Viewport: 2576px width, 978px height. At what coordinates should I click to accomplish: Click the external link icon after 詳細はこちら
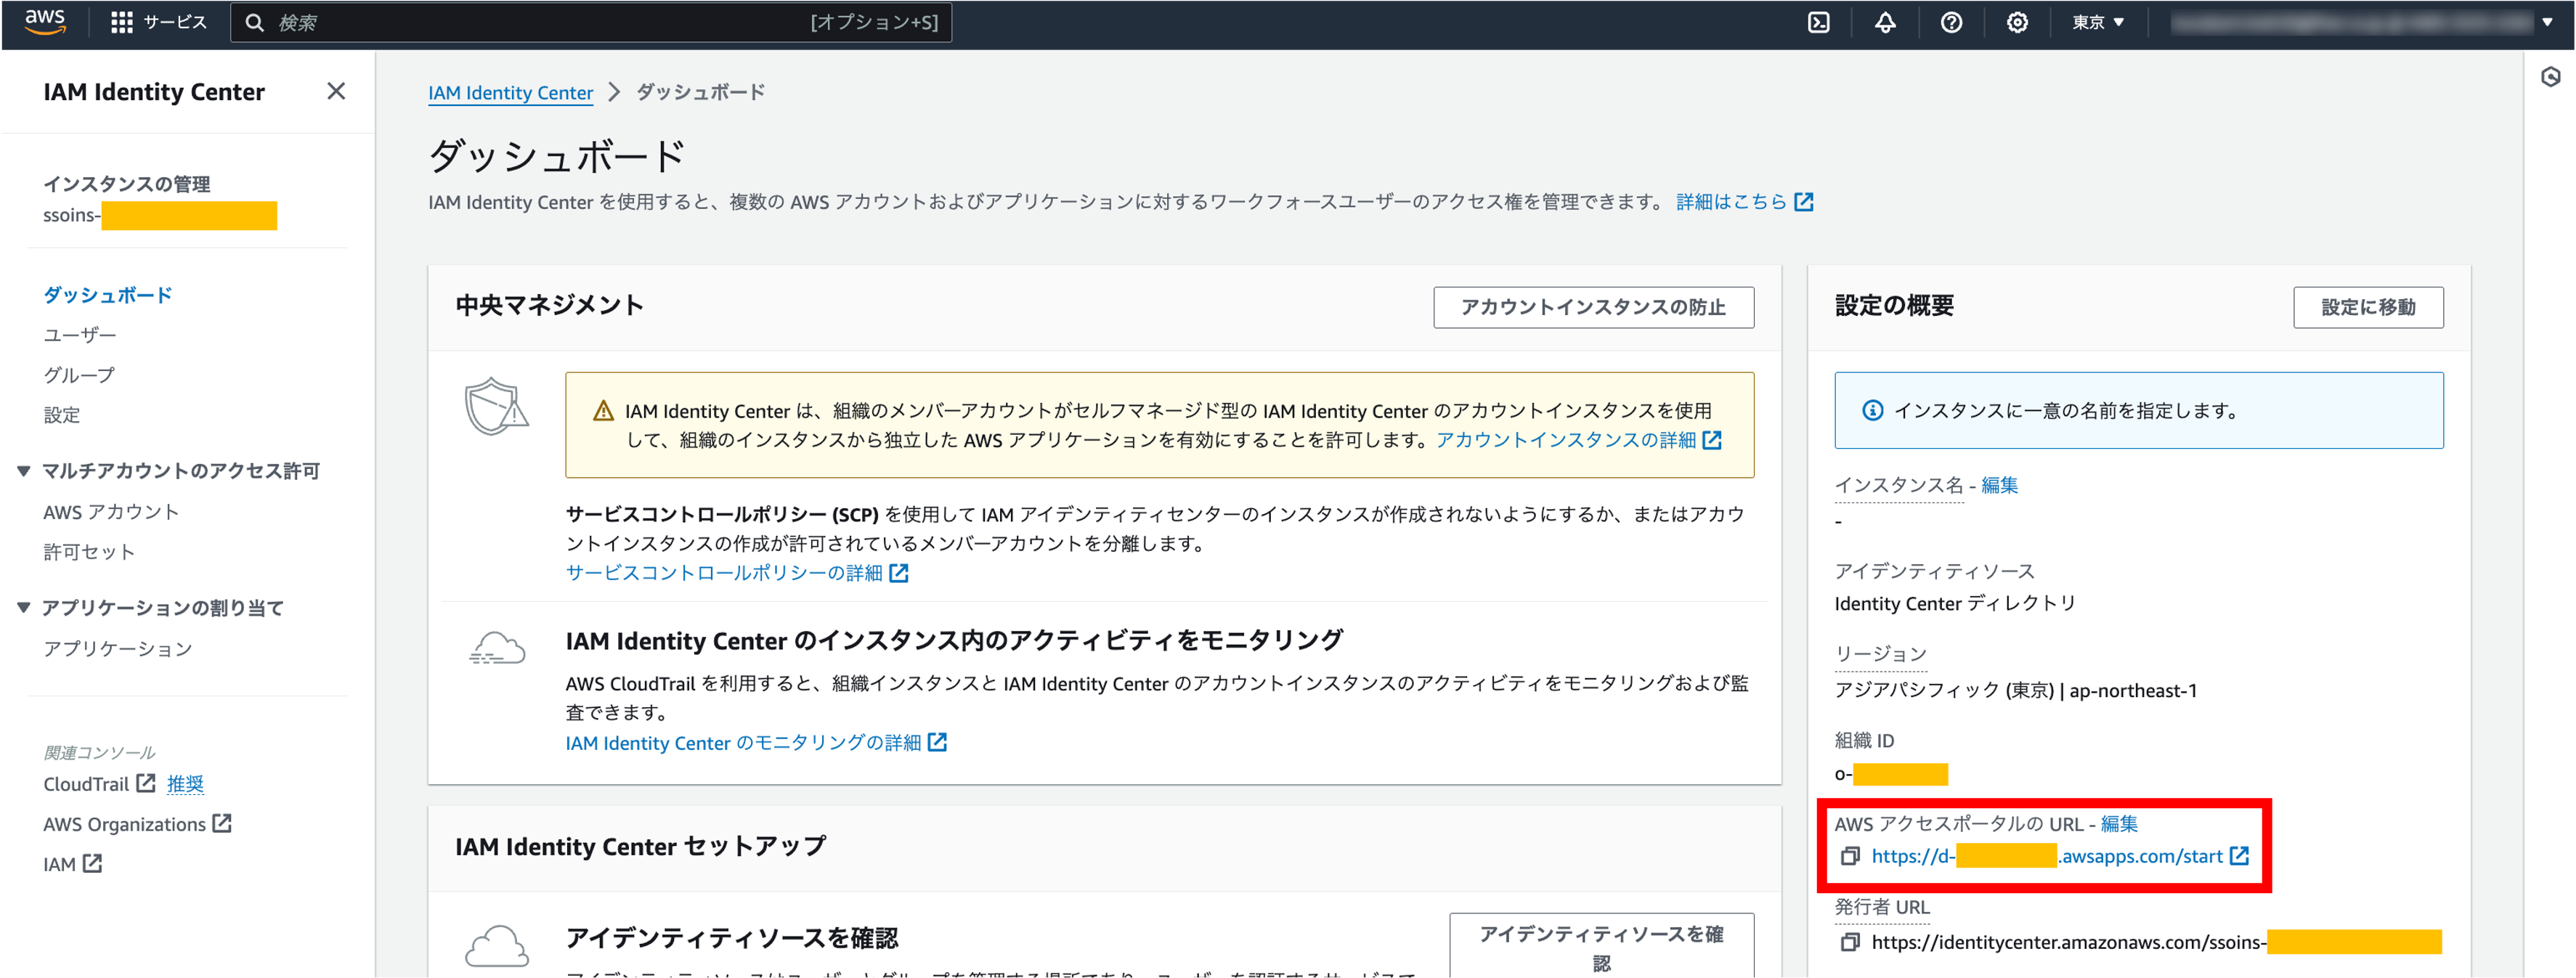pyautogui.click(x=1804, y=202)
